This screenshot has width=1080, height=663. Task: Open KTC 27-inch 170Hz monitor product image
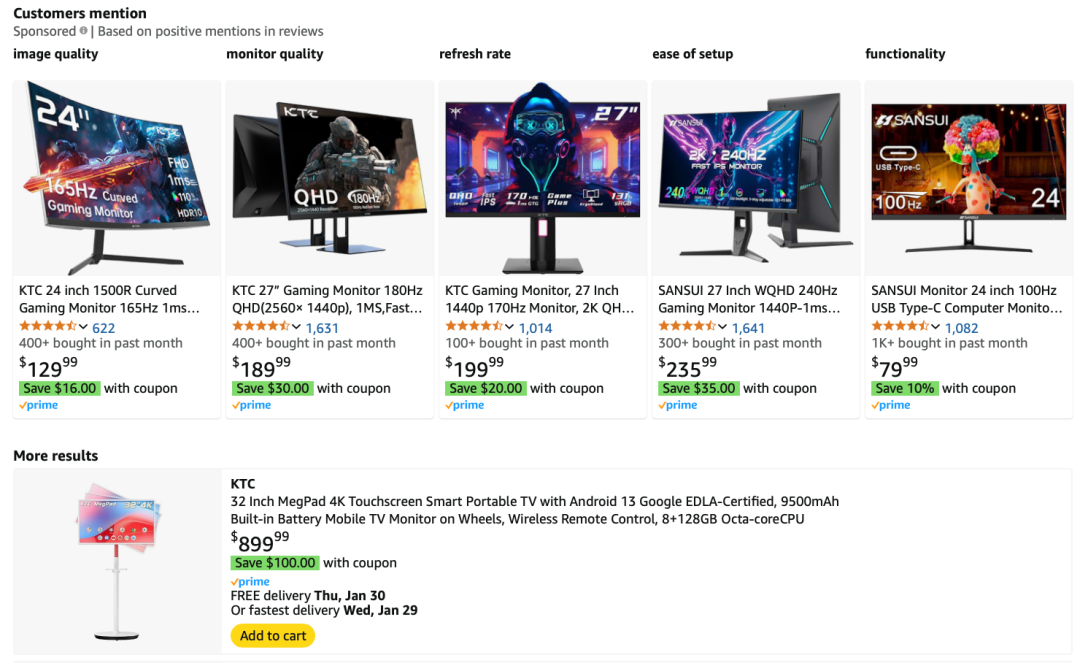(543, 178)
